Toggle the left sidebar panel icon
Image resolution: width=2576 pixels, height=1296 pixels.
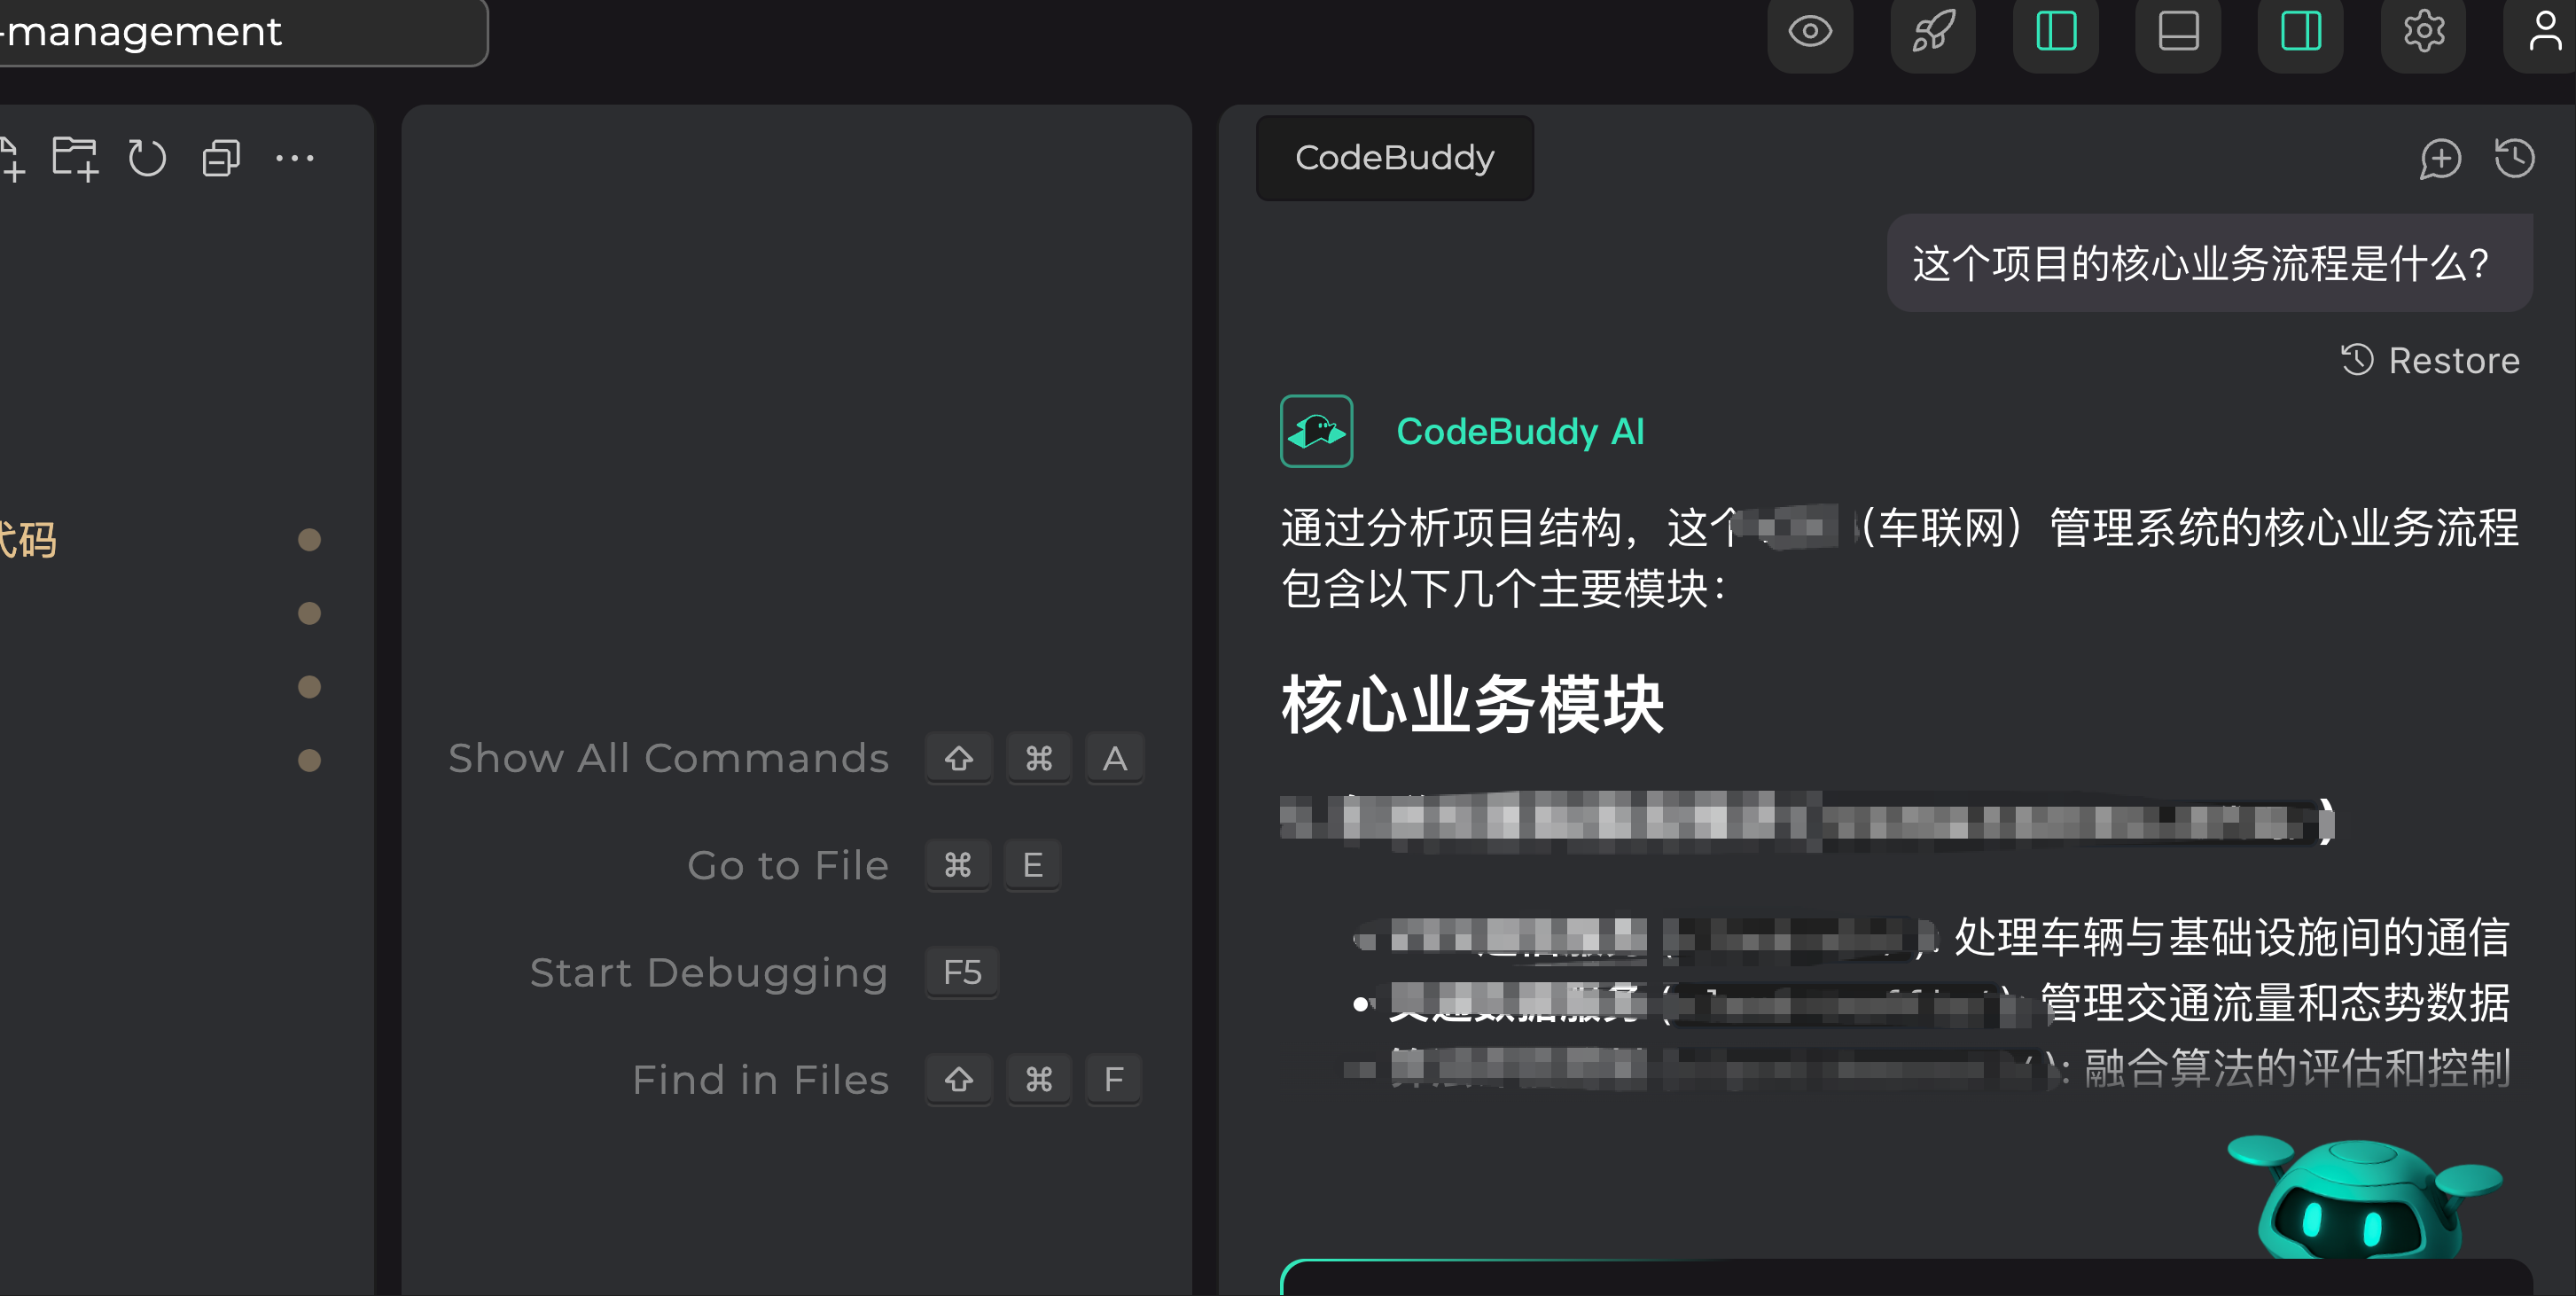pyautogui.click(x=2056, y=32)
